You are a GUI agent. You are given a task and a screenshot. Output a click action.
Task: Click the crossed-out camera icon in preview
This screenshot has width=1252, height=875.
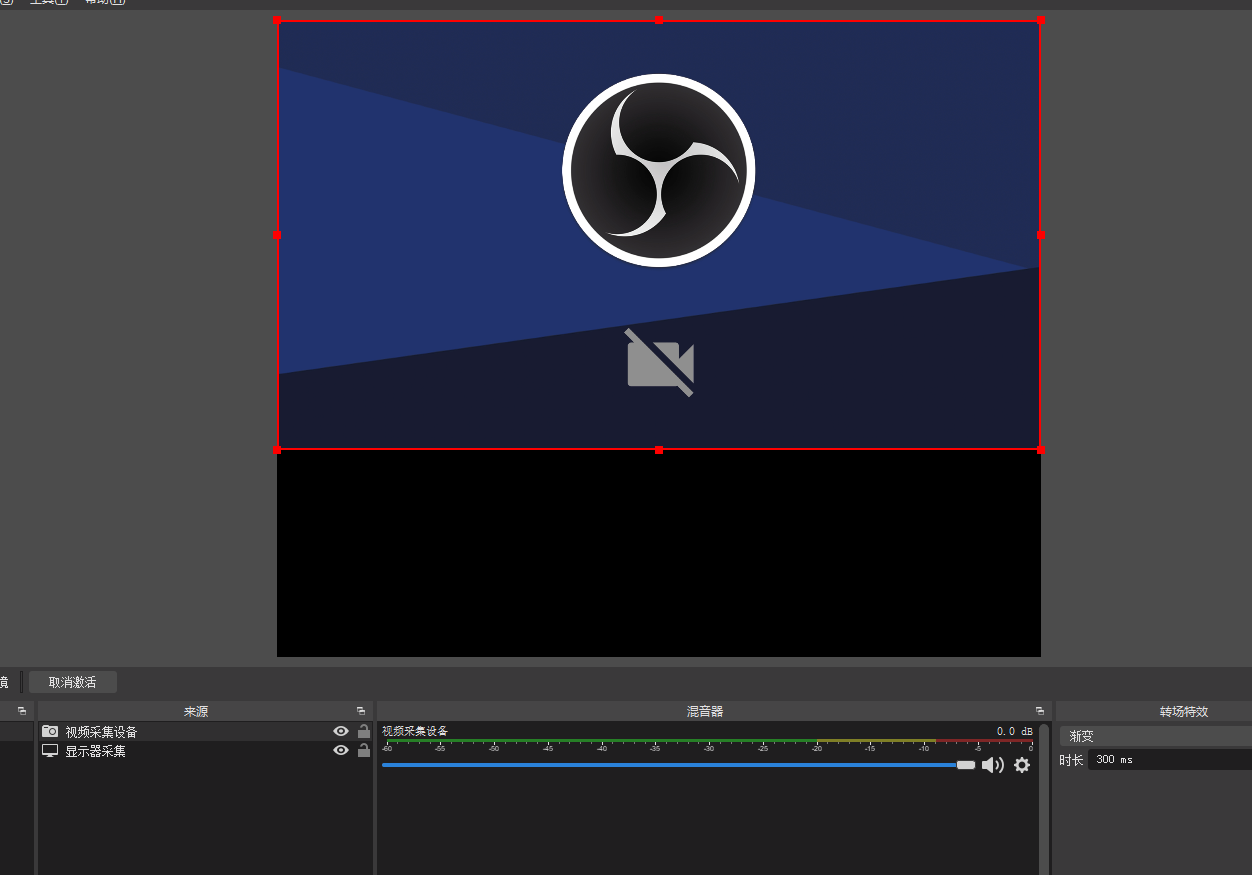pos(660,363)
